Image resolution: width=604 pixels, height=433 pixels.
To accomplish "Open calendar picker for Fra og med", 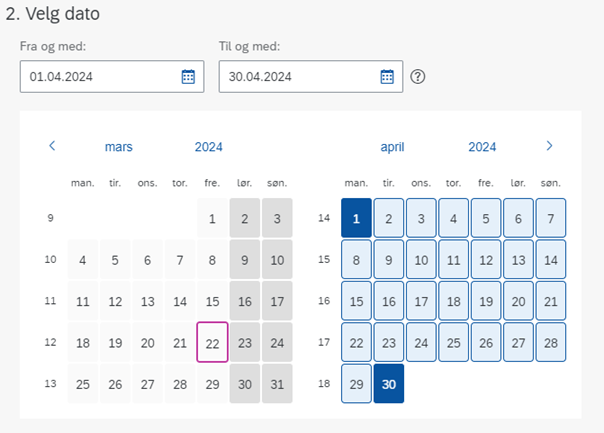I will (x=188, y=77).
